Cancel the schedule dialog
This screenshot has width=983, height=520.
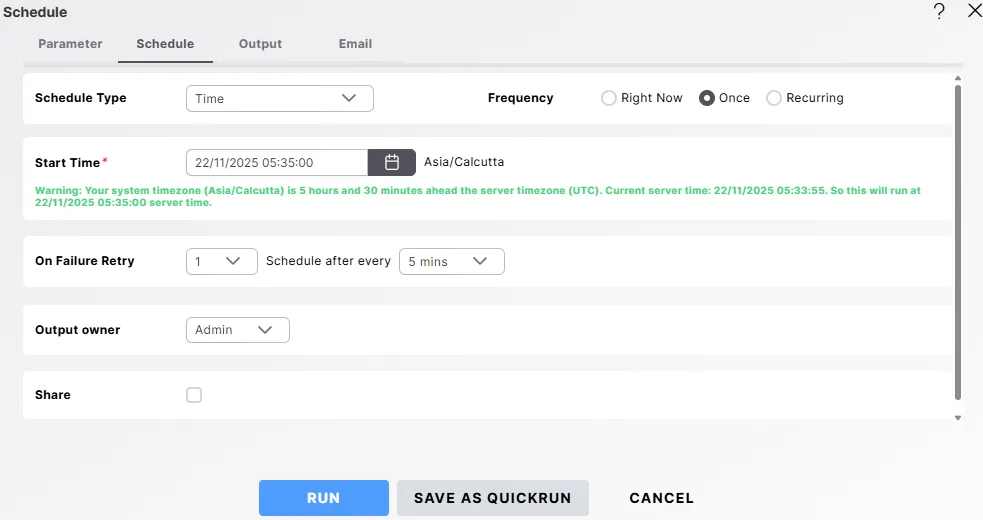[x=661, y=498]
